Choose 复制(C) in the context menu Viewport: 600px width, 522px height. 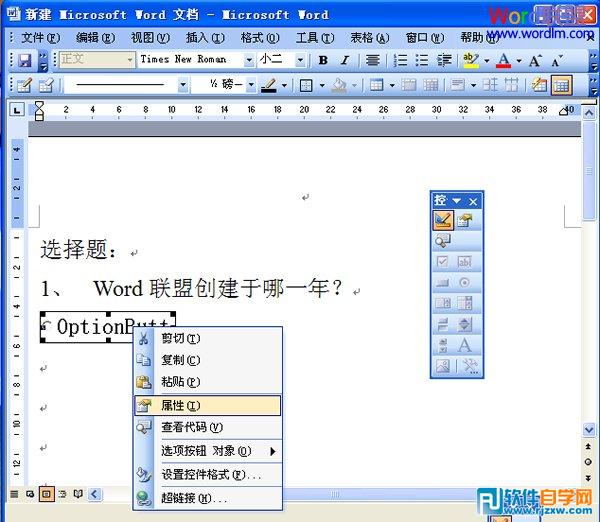coord(208,360)
